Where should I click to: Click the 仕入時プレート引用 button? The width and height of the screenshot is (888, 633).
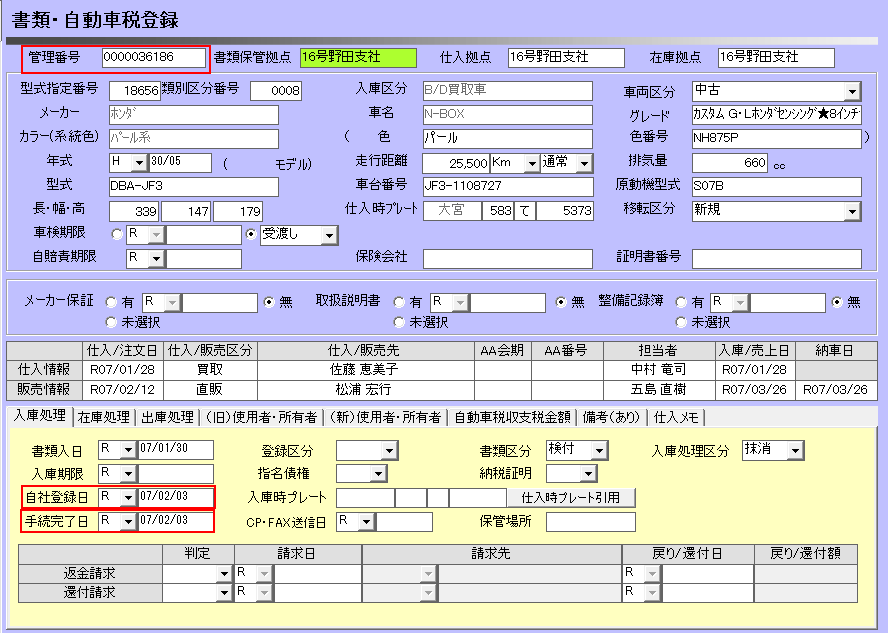[x=571, y=498]
